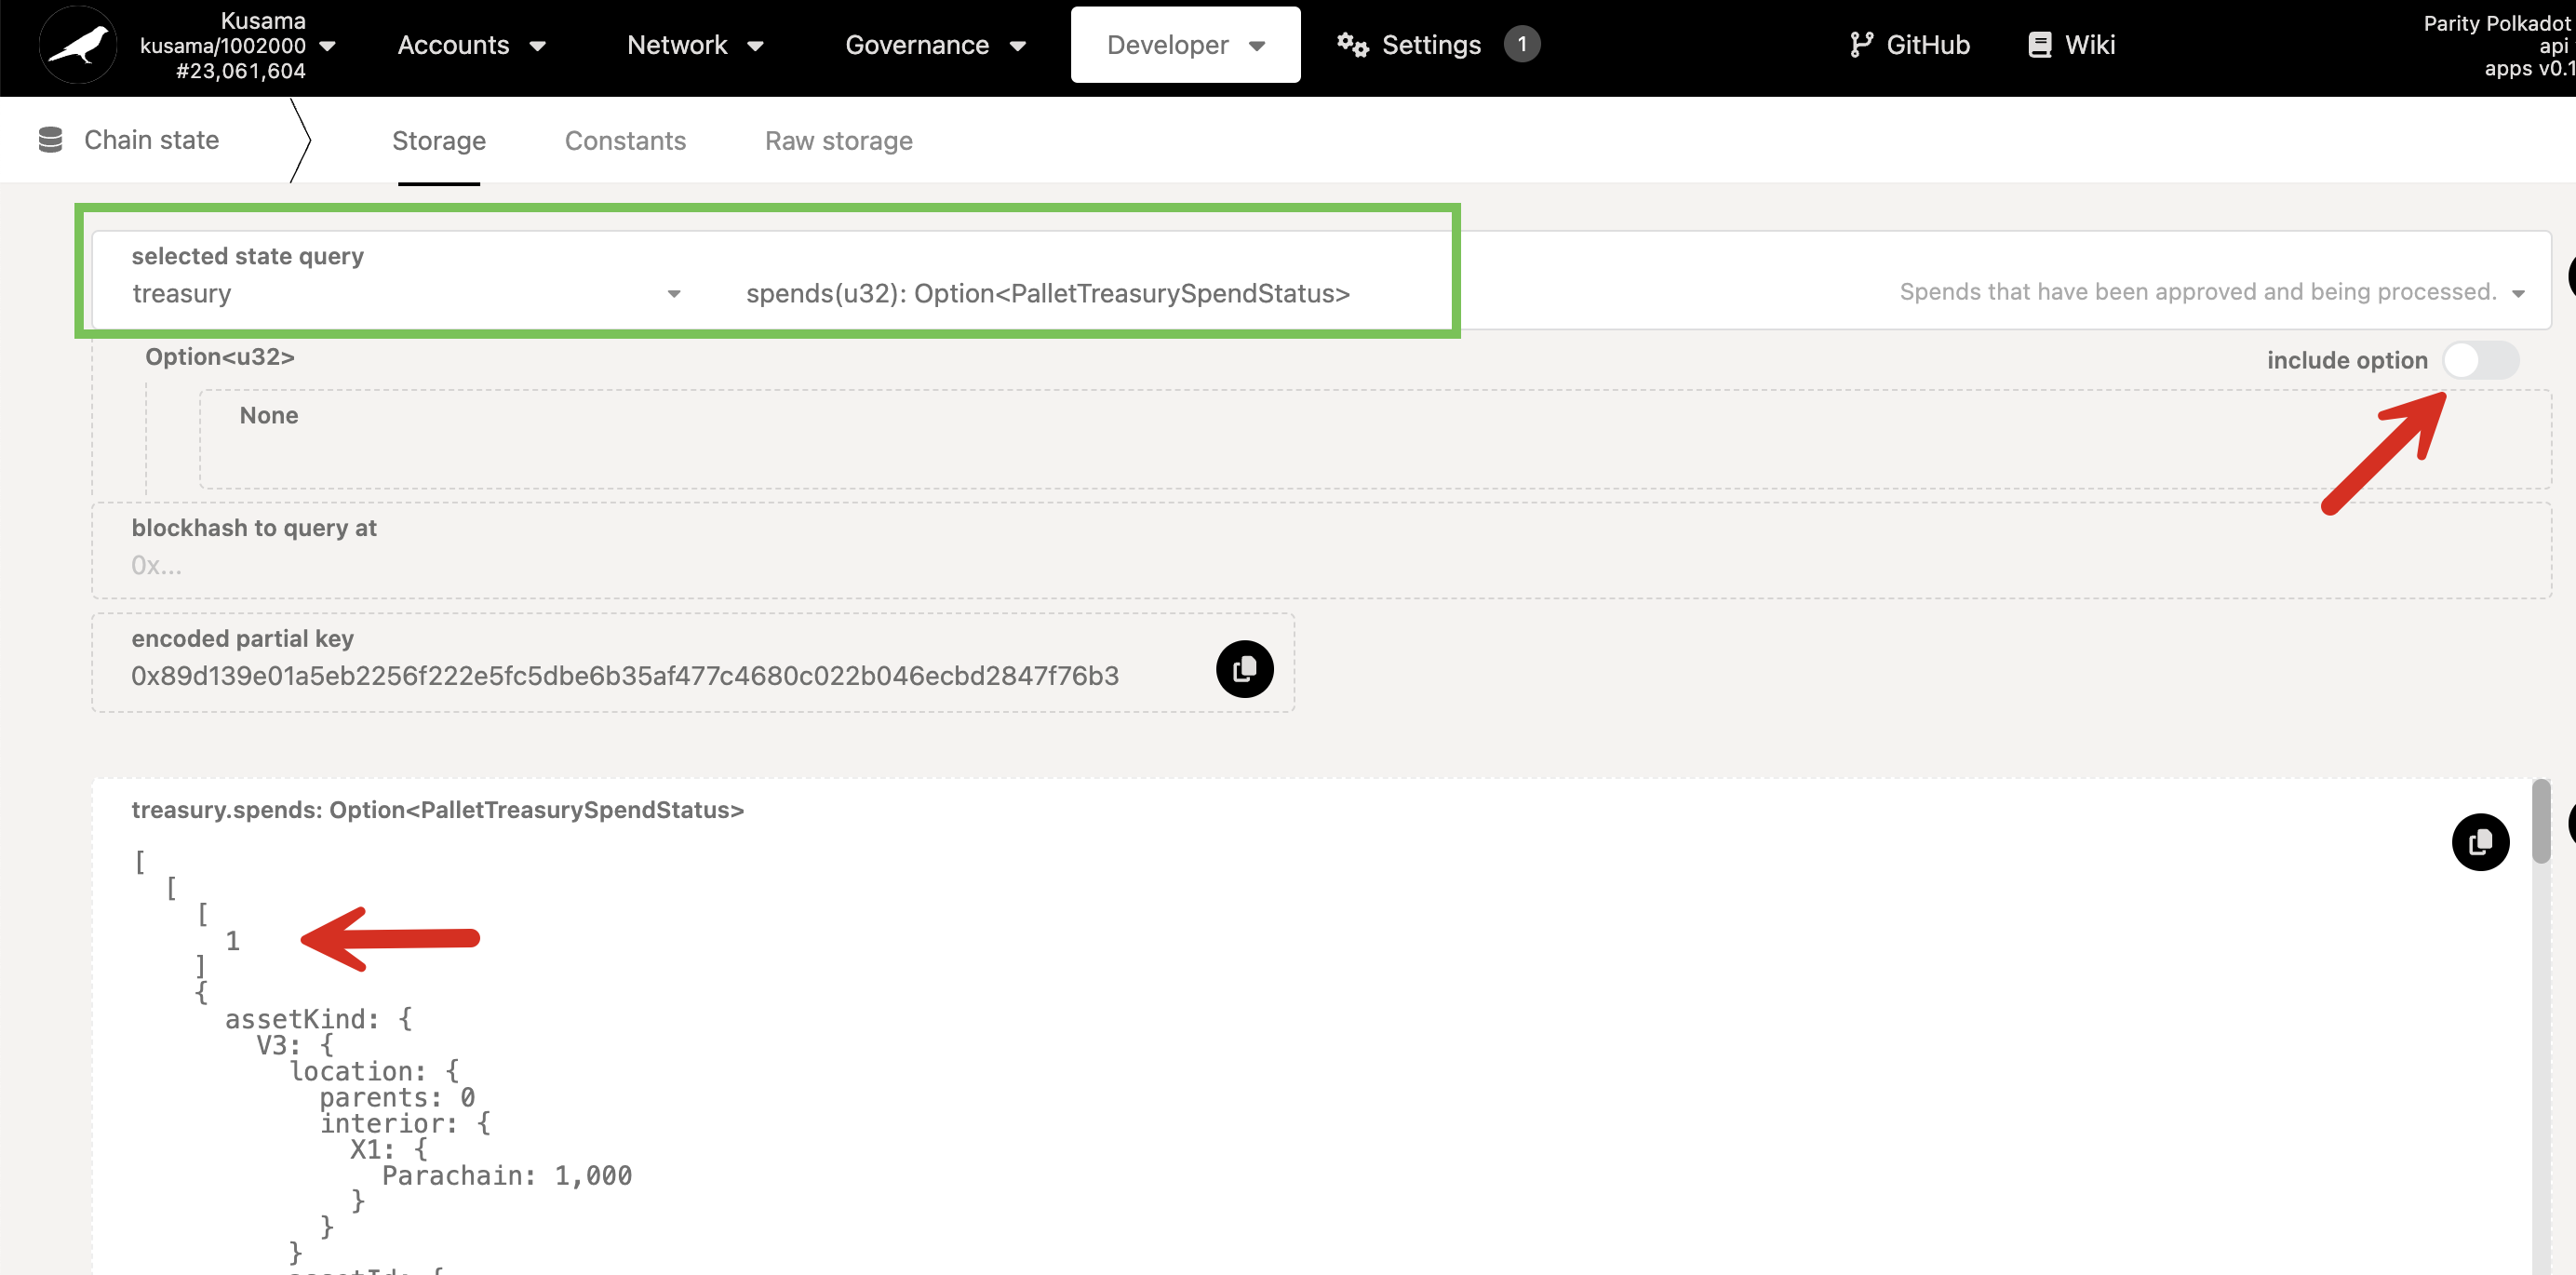Click the Chain state database icon

click(x=51, y=140)
